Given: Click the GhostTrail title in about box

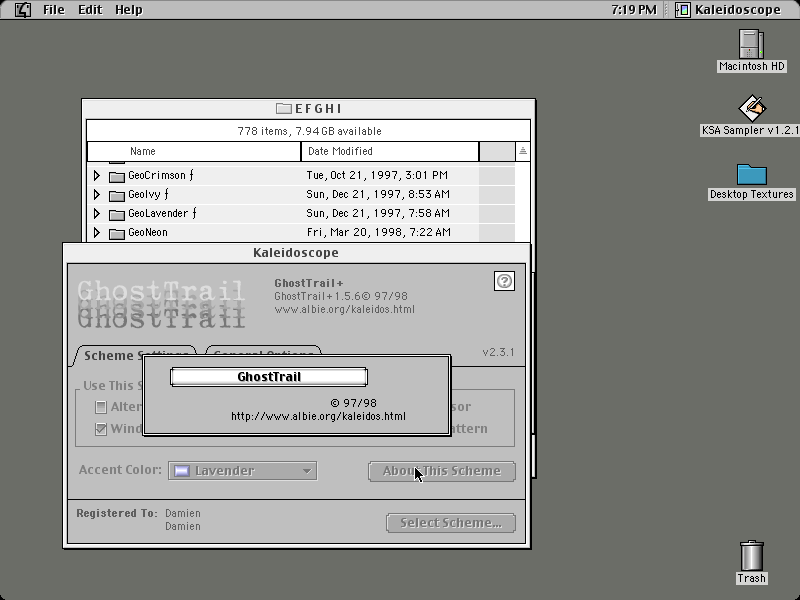Looking at the screenshot, I should pyautogui.click(x=269, y=377).
